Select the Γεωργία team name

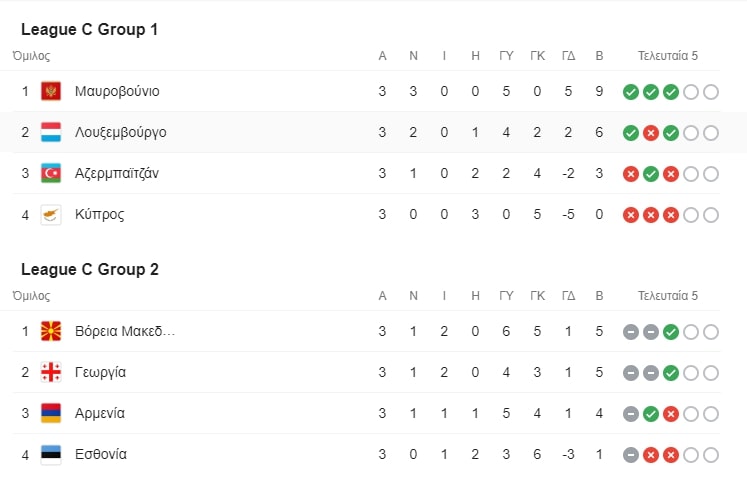point(100,373)
